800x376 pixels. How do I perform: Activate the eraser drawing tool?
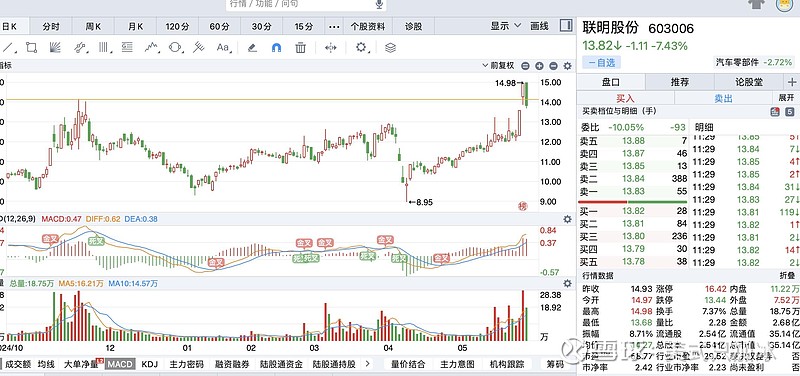click(252, 48)
